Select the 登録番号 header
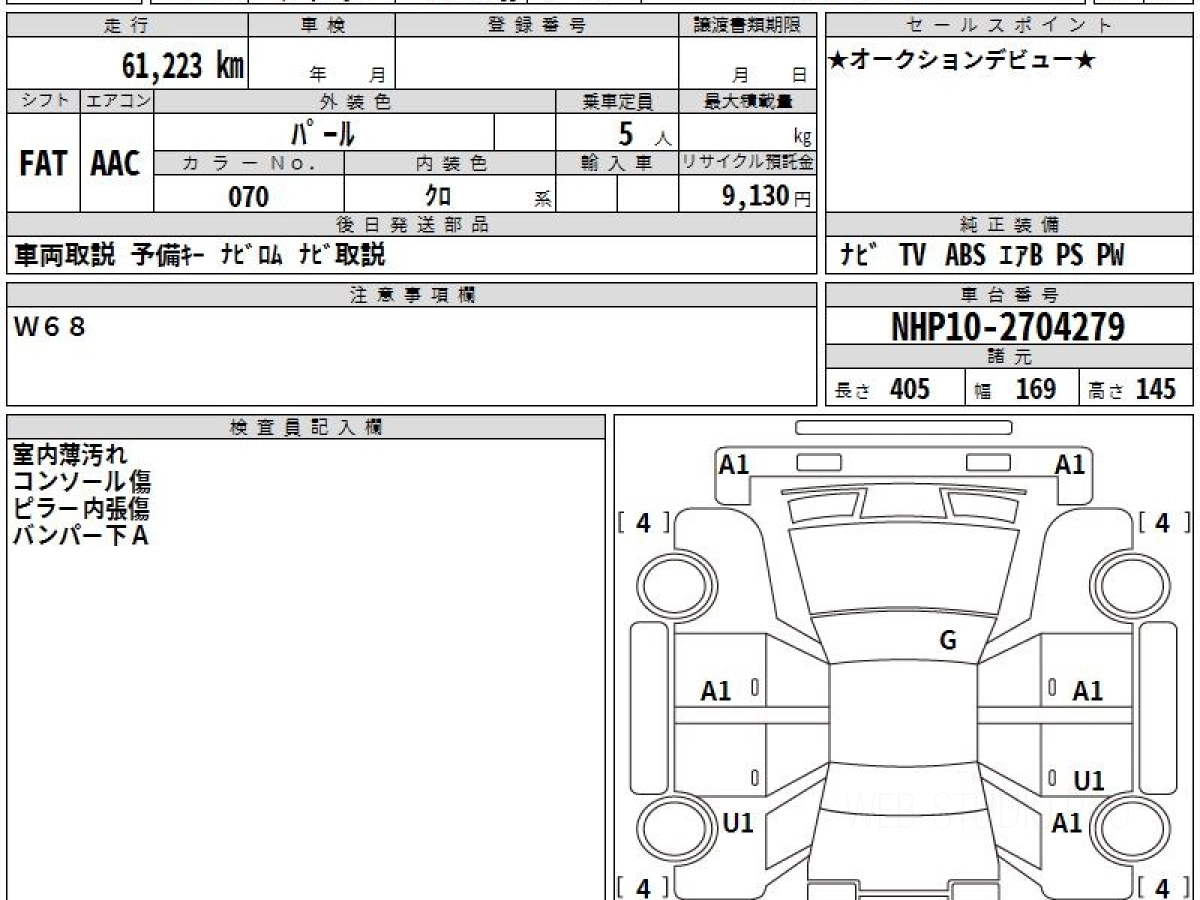The image size is (1200, 900). click(x=537, y=26)
